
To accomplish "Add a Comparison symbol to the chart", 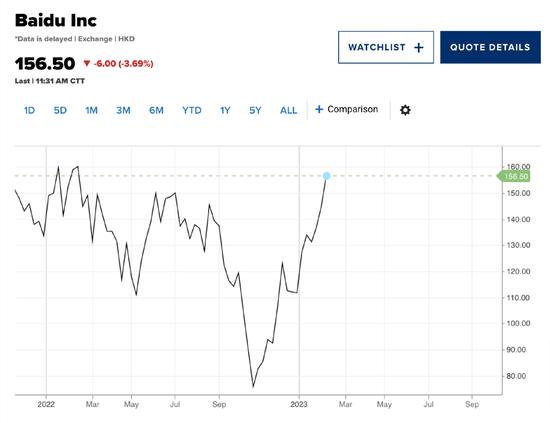I will pyautogui.click(x=347, y=109).
